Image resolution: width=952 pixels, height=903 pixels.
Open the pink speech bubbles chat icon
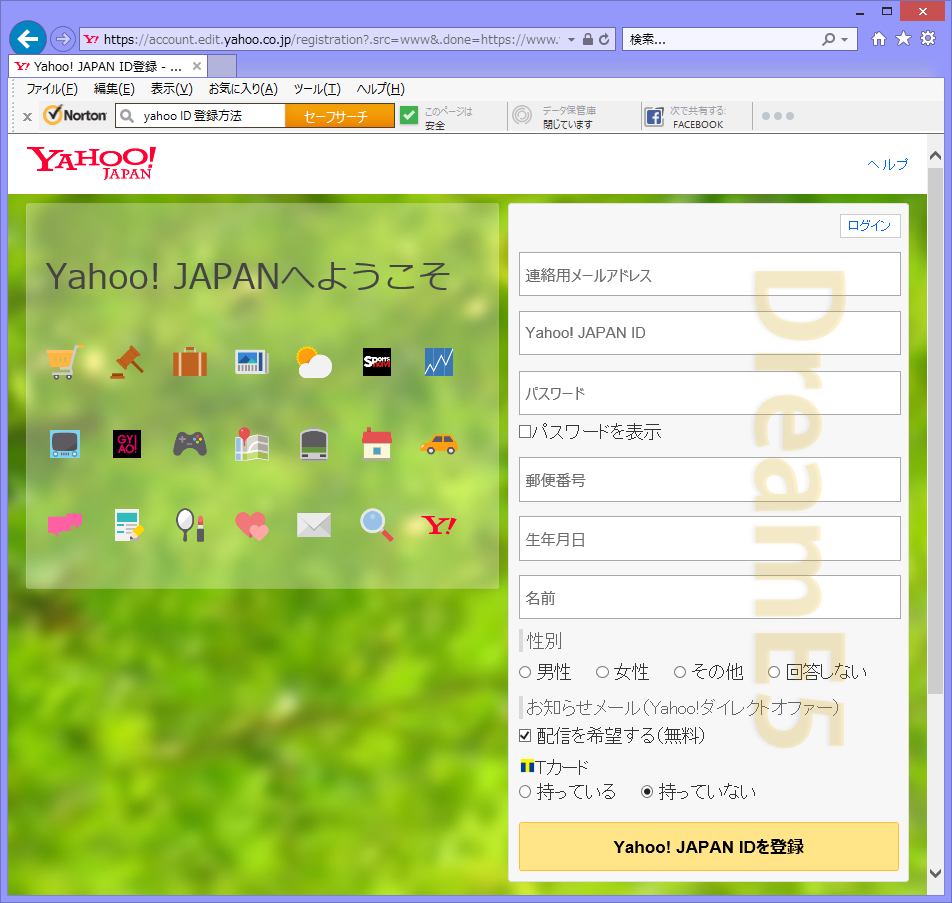coord(64,525)
